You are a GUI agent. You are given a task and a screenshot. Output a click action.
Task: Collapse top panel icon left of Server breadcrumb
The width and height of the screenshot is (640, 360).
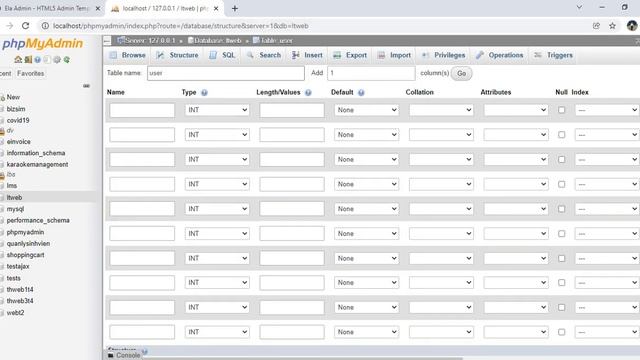coord(107,40)
